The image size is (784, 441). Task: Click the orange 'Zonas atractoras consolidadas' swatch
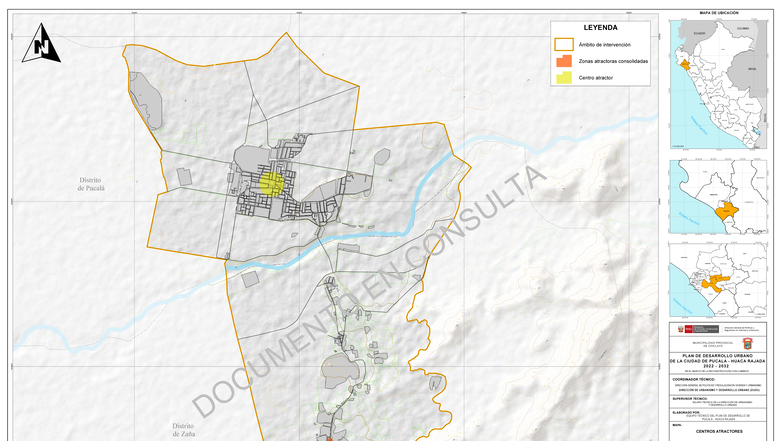coord(564,61)
